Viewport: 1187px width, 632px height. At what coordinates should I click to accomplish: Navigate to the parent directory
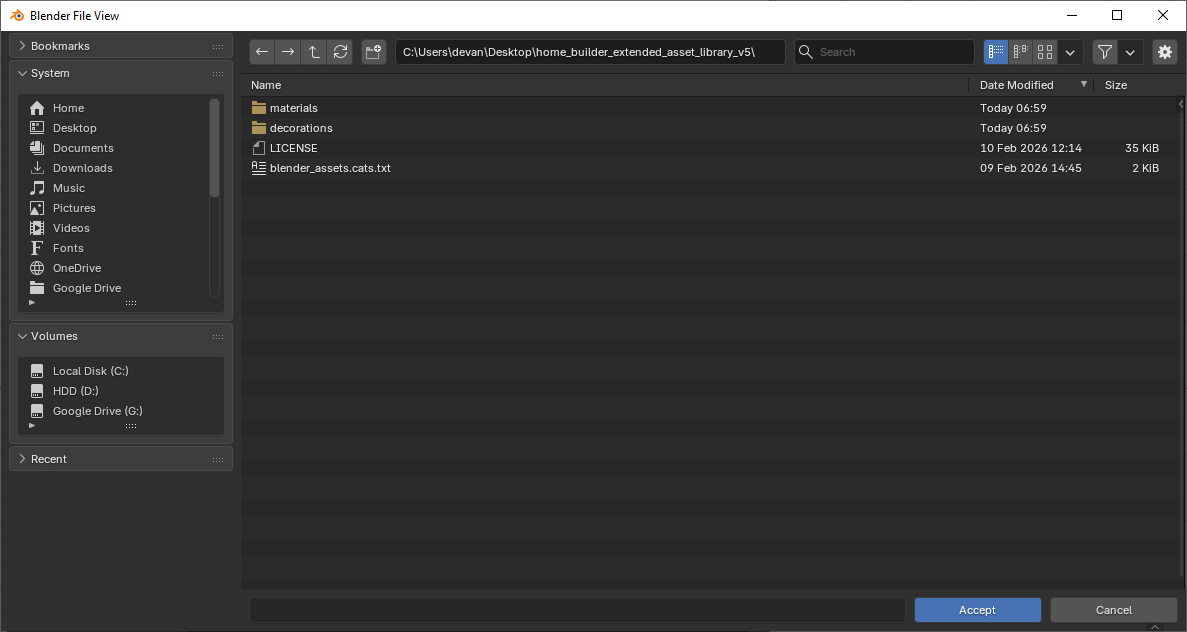pos(314,52)
